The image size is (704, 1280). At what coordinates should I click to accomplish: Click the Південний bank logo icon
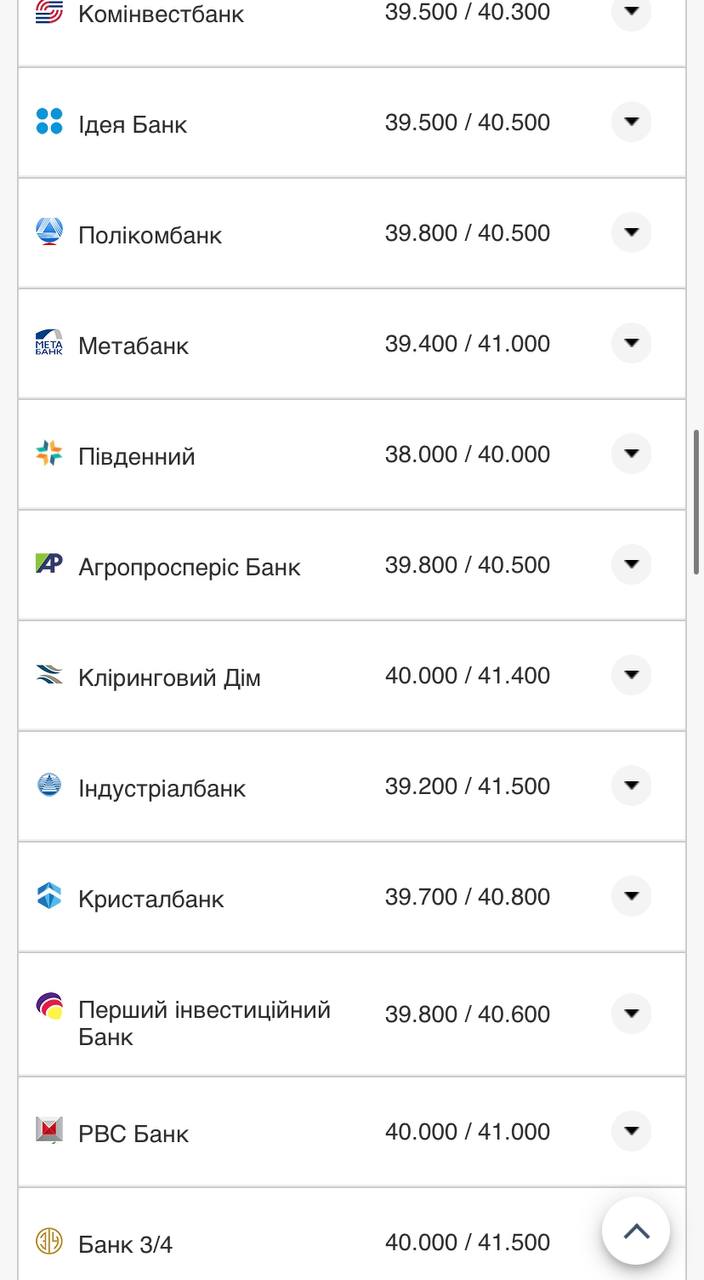tap(49, 454)
